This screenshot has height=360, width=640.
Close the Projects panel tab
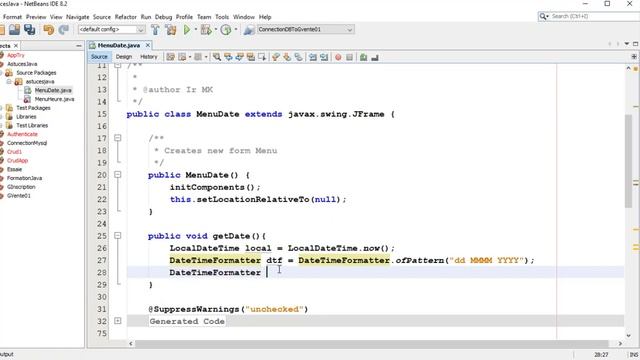point(16,46)
